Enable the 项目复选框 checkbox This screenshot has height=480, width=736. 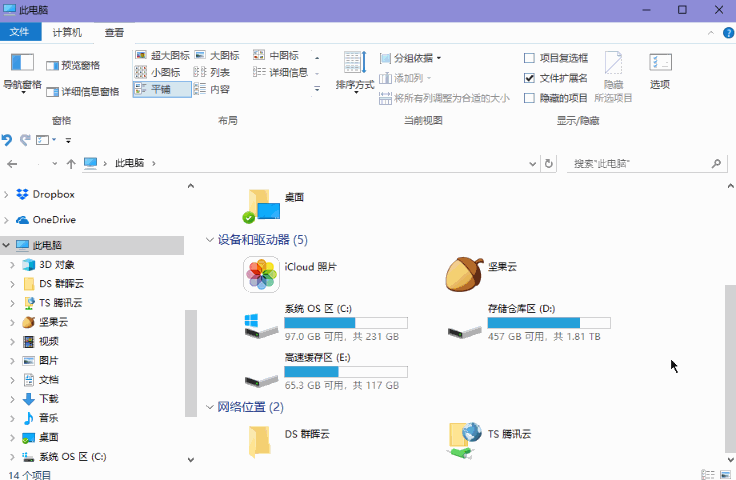click(x=530, y=58)
